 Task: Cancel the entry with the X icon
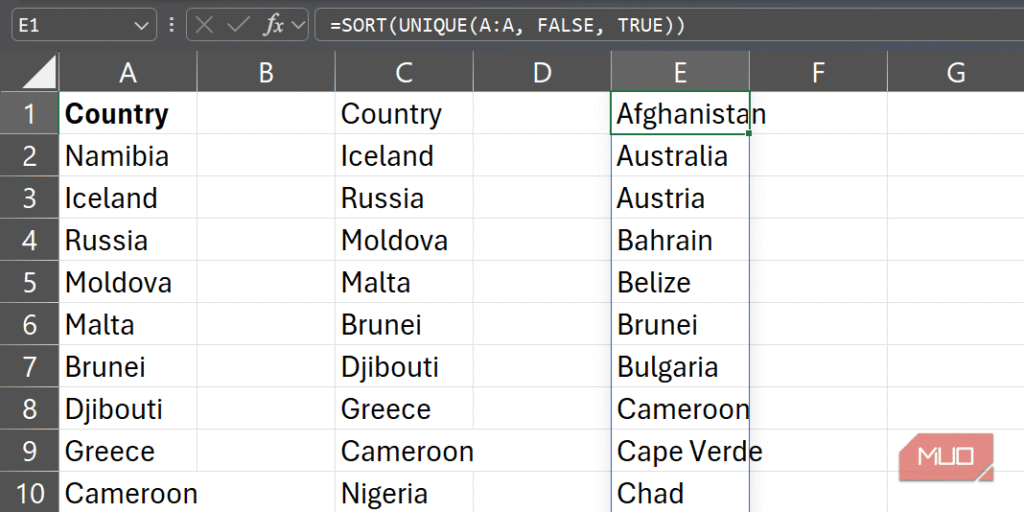[204, 25]
